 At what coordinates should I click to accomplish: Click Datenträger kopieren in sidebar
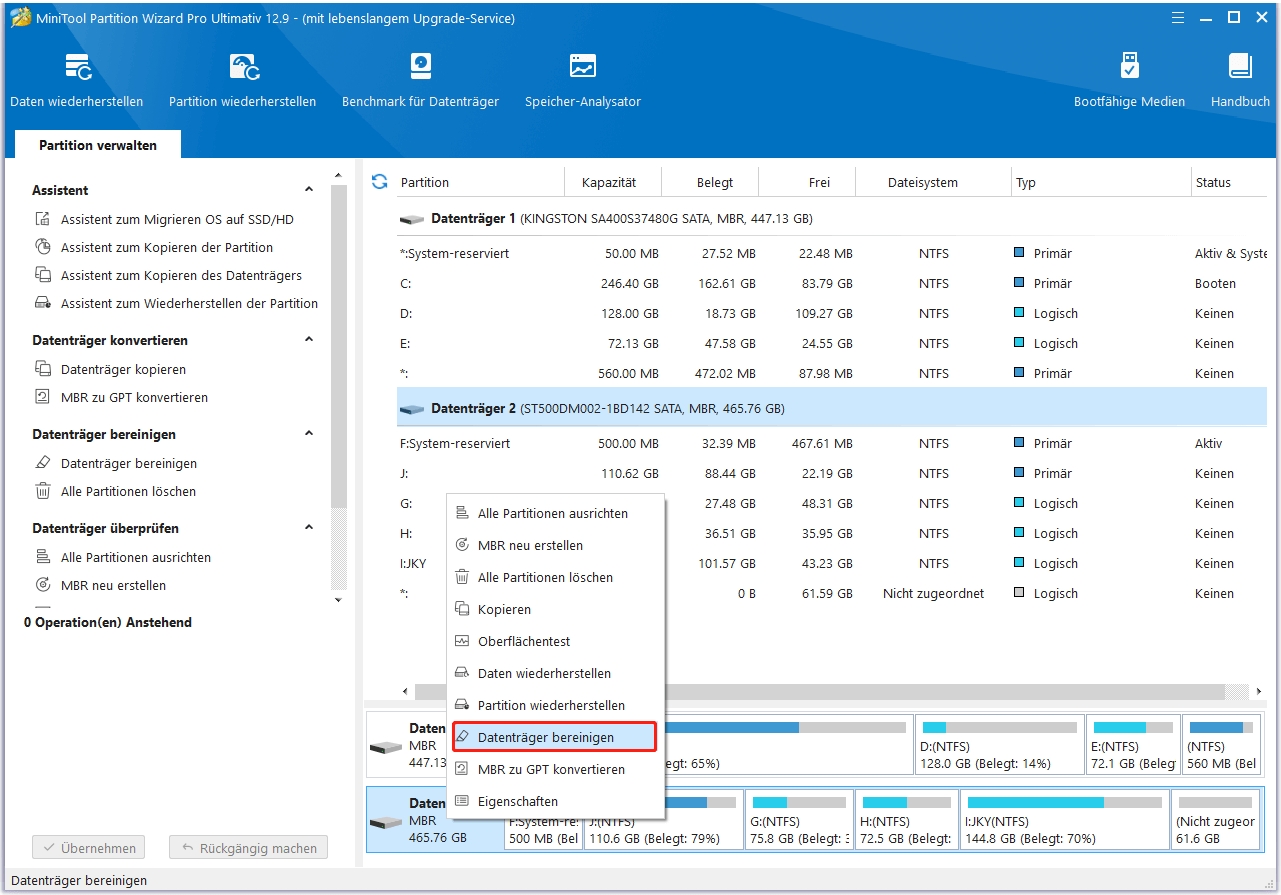click(x=123, y=370)
